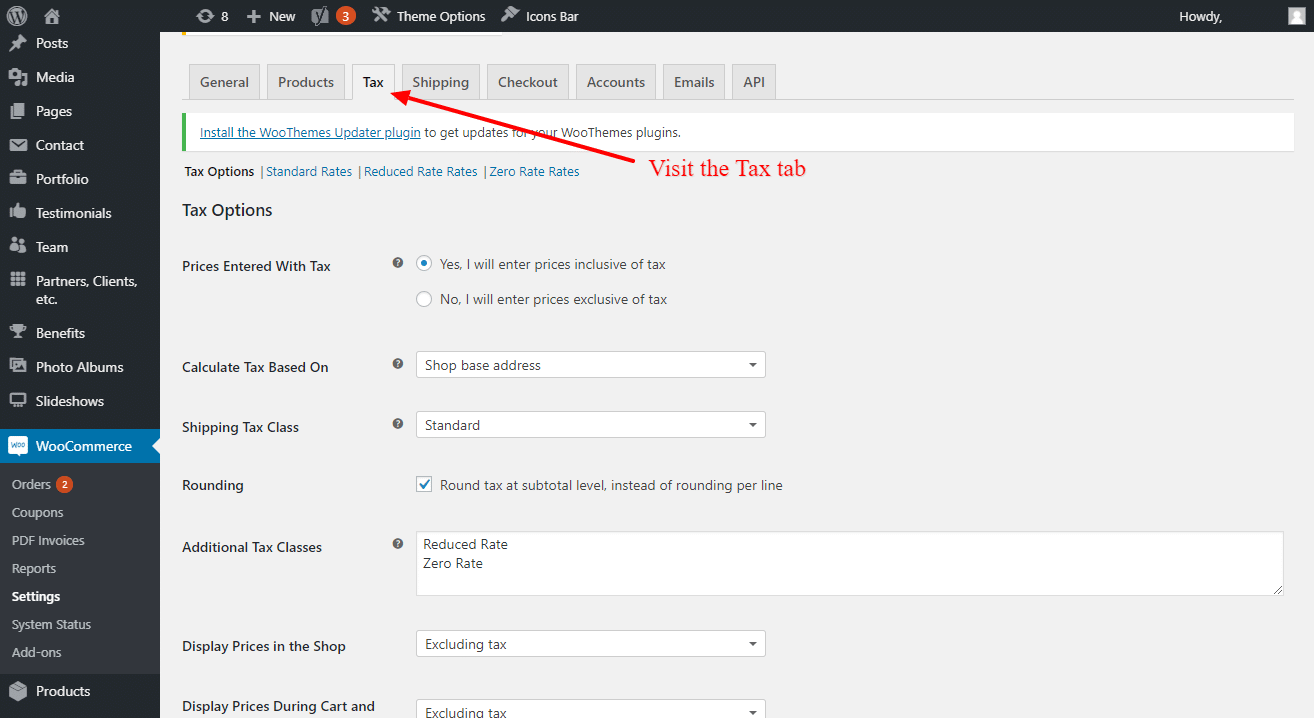Click the Pages icon in sidebar
This screenshot has height=718, width=1314.
[18, 111]
